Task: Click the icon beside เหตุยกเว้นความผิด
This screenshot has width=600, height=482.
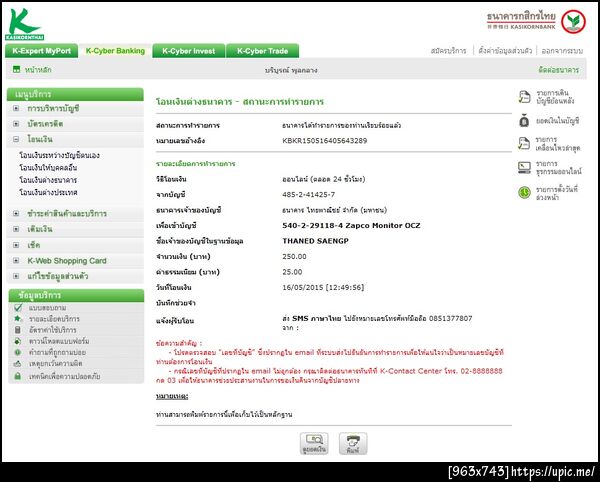Action: 18,363
